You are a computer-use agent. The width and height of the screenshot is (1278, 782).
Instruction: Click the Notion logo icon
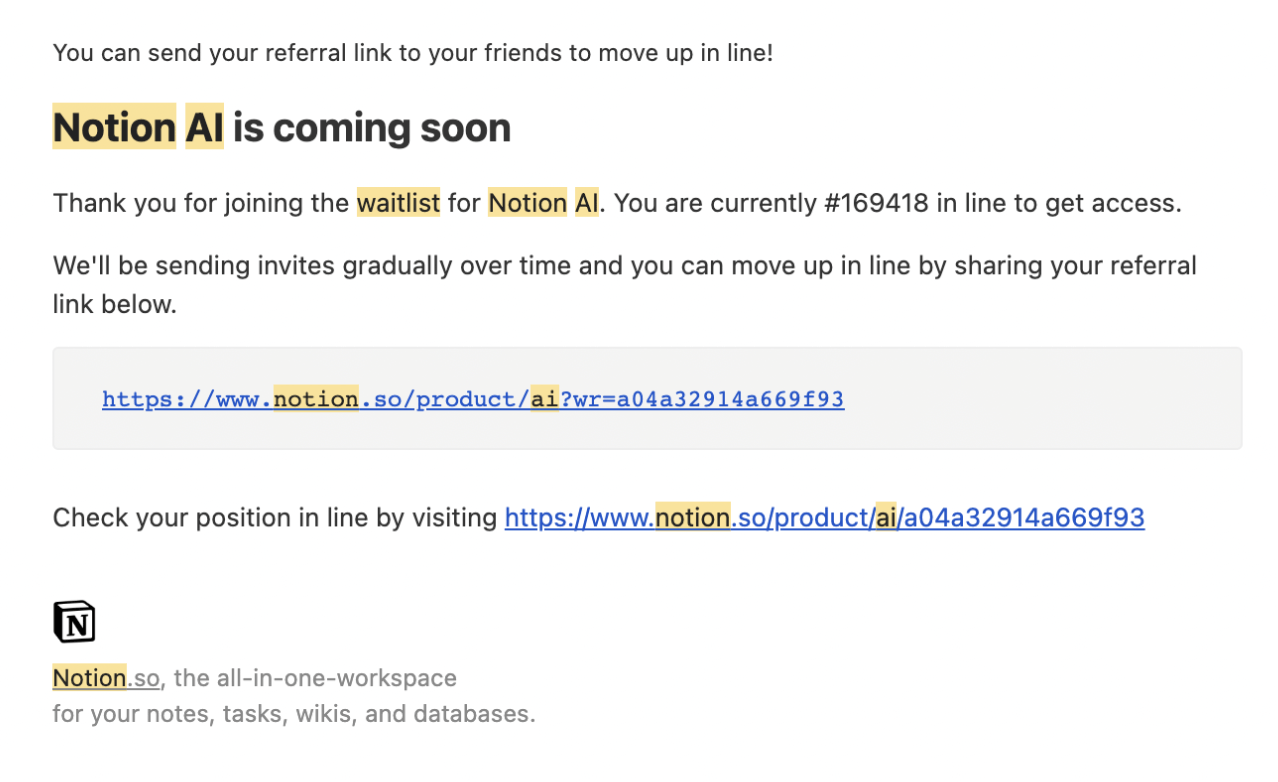[74, 621]
